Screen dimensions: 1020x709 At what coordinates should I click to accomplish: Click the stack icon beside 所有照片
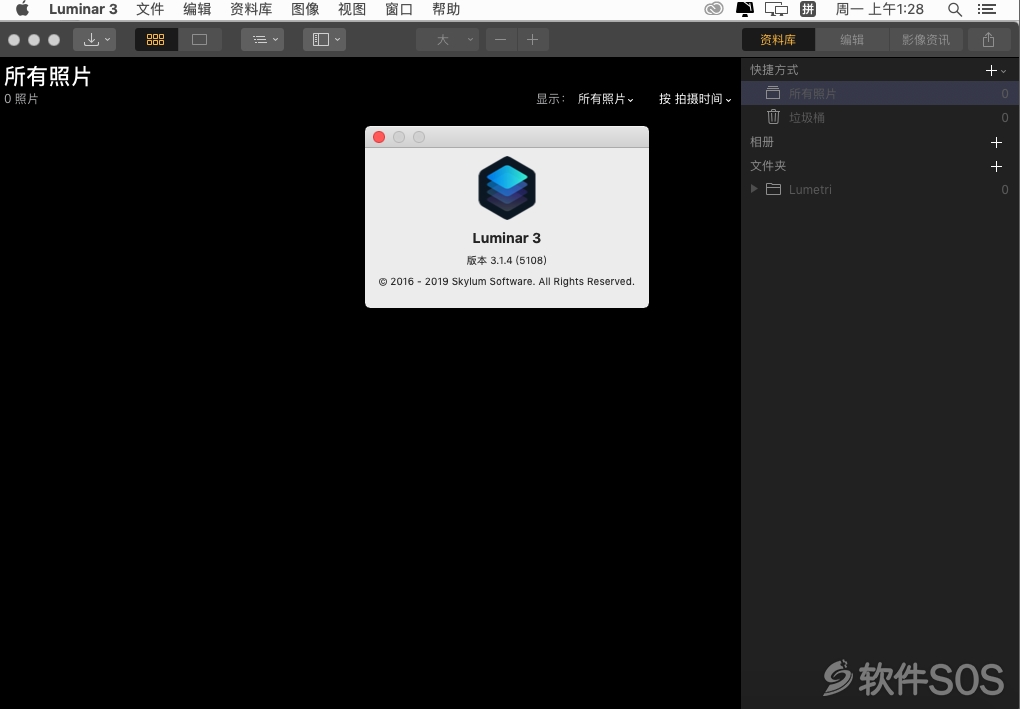[x=773, y=93]
